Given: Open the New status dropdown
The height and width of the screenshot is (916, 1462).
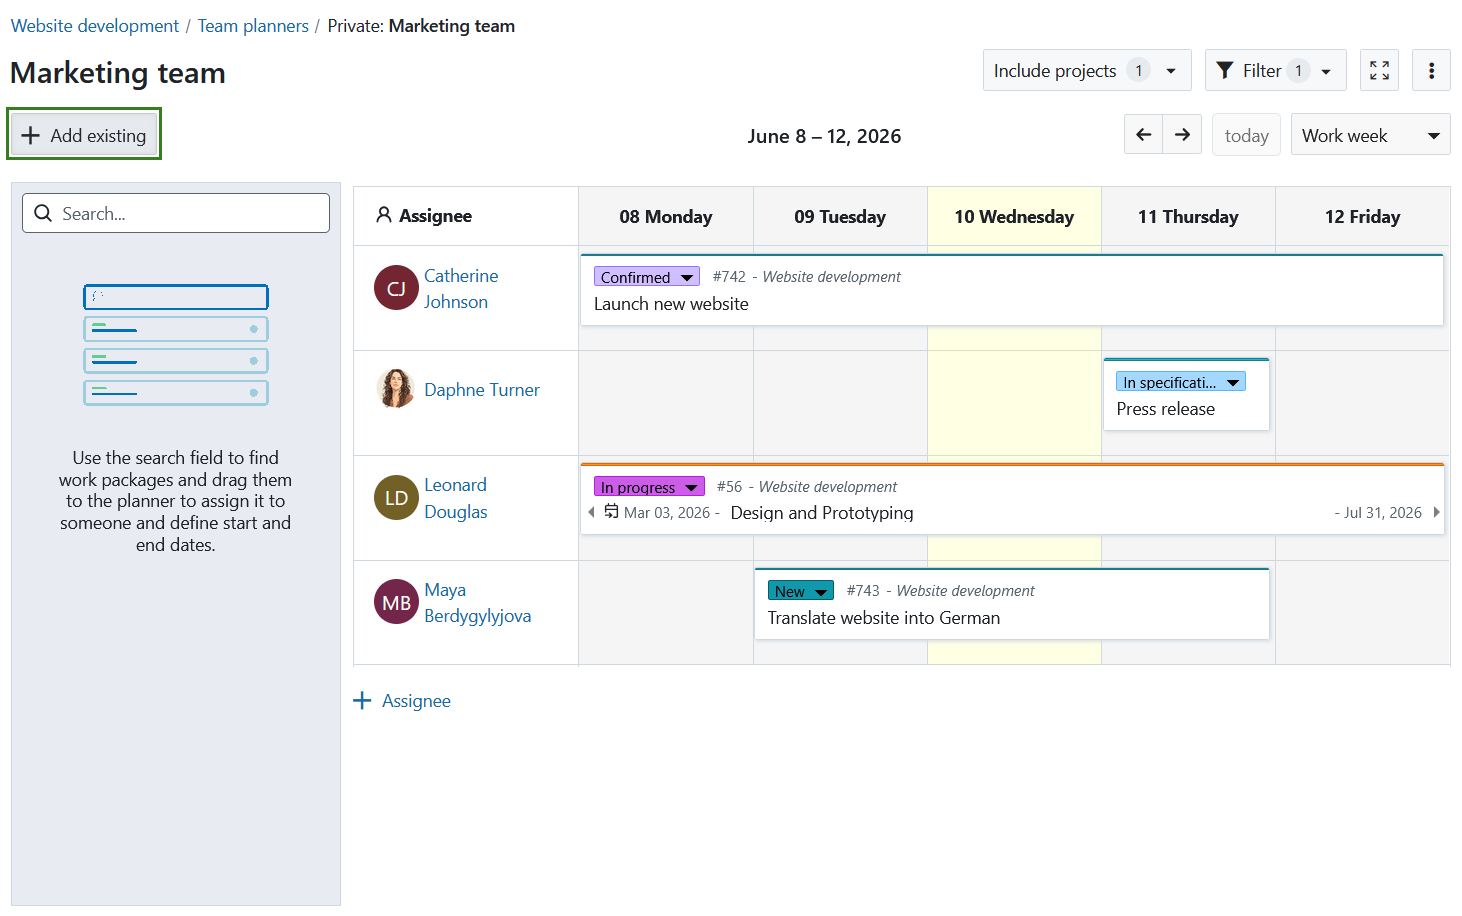Looking at the screenshot, I should 800,591.
